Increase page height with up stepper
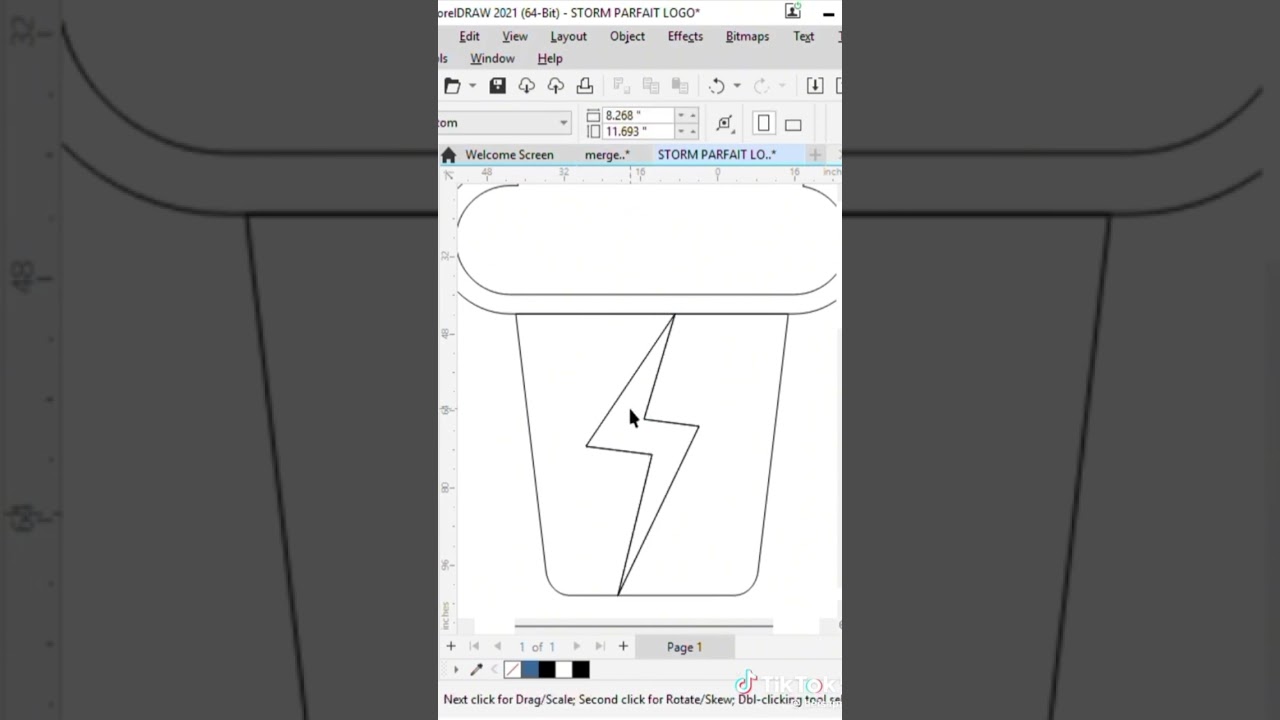 pyautogui.click(x=693, y=131)
